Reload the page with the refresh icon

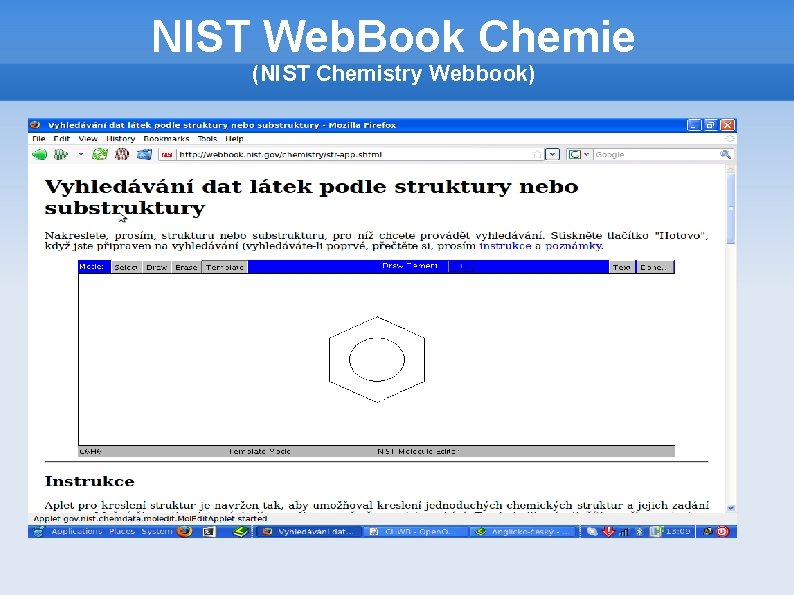pyautogui.click(x=100, y=154)
